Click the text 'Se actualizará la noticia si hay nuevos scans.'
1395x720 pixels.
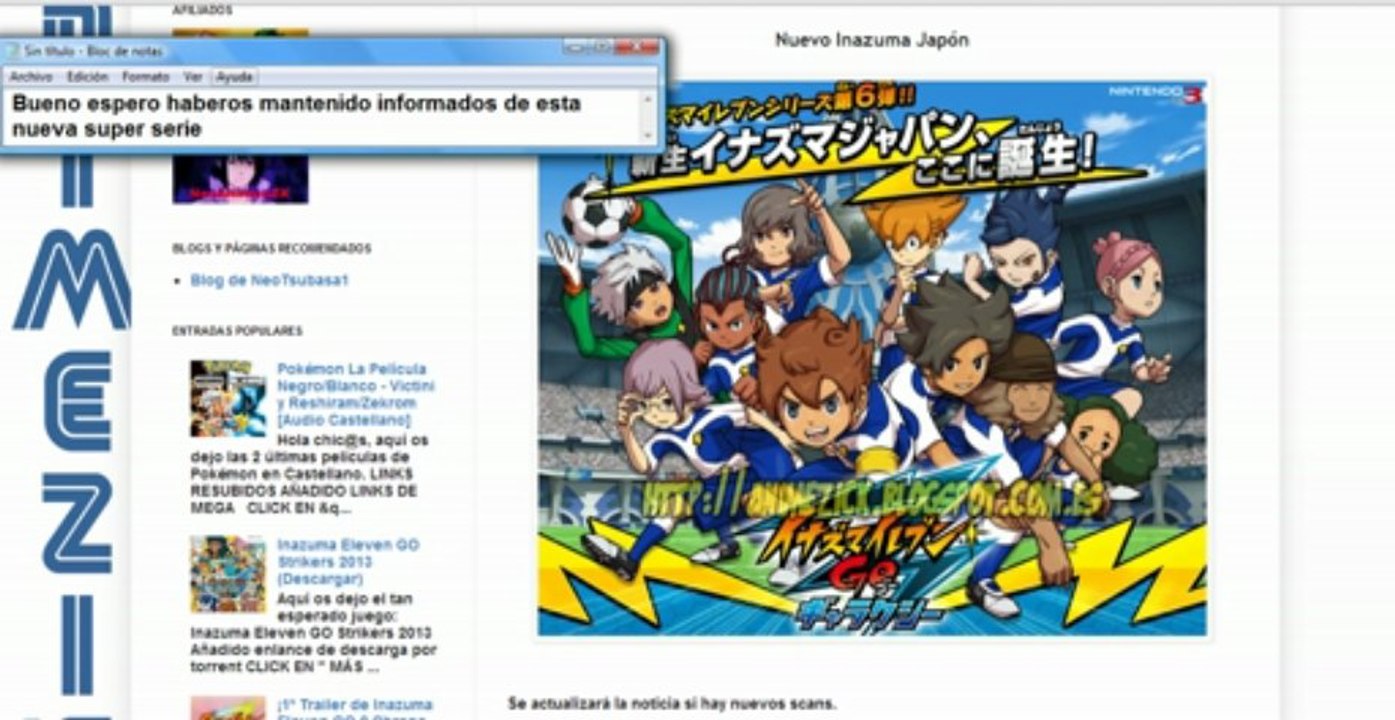[x=672, y=704]
